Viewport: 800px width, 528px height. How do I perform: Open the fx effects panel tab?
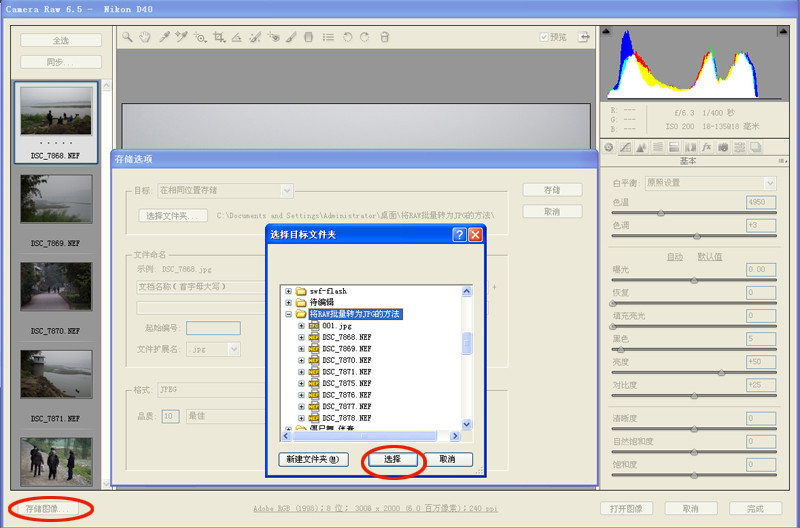[x=707, y=147]
